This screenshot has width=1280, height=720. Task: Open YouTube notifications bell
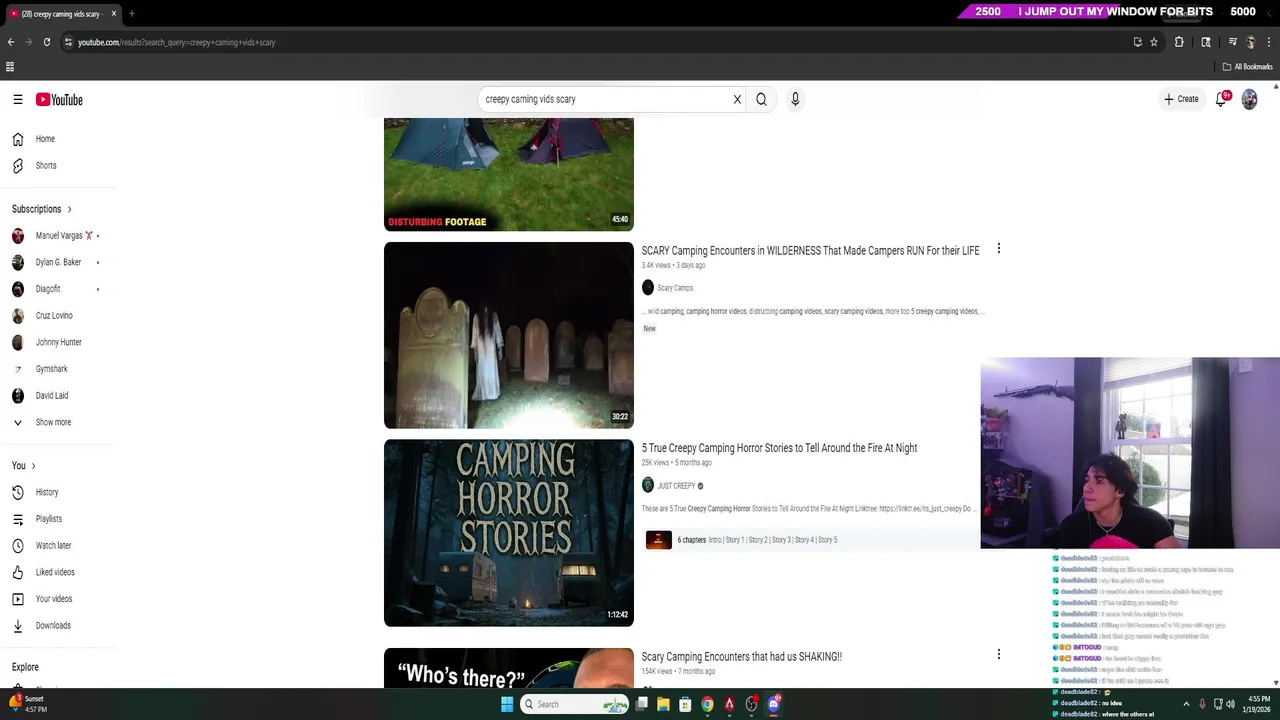click(x=1221, y=99)
